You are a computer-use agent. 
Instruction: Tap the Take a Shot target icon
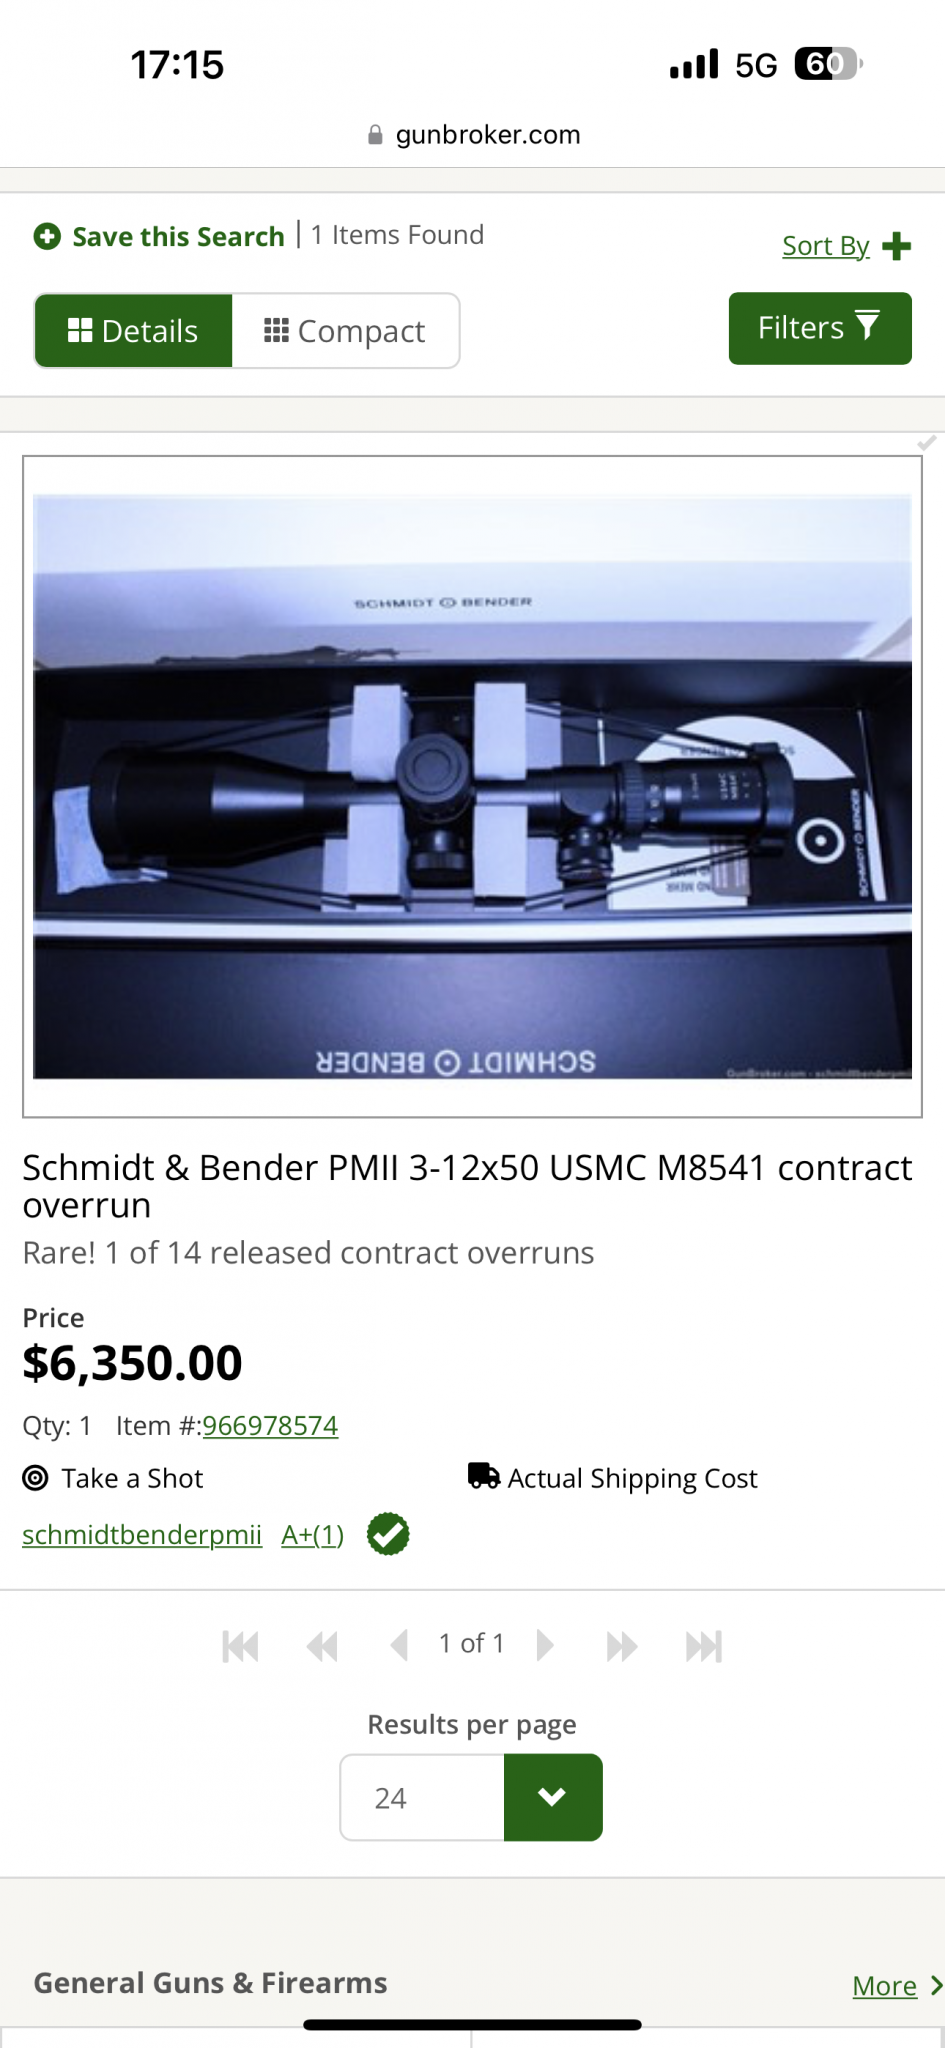[35, 1478]
